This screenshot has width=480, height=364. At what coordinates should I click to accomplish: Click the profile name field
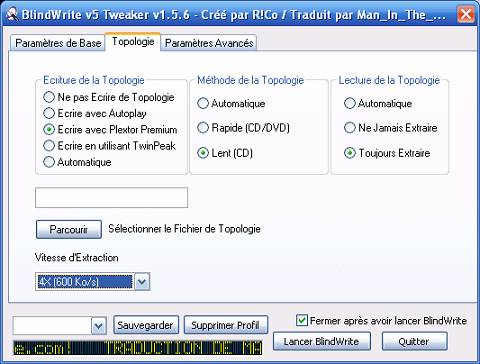pos(52,326)
